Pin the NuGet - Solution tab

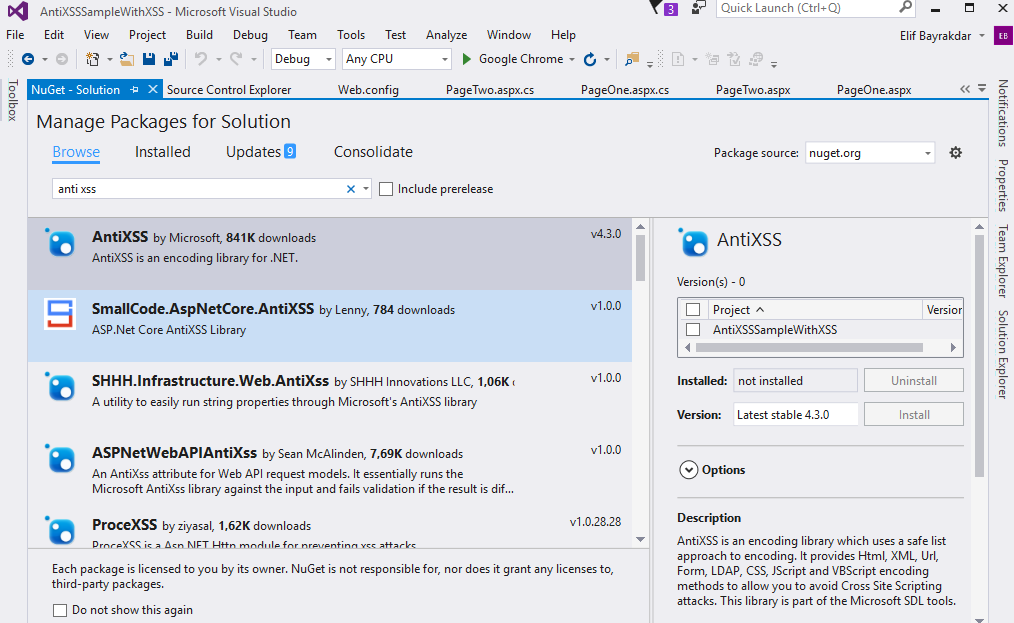click(x=135, y=90)
